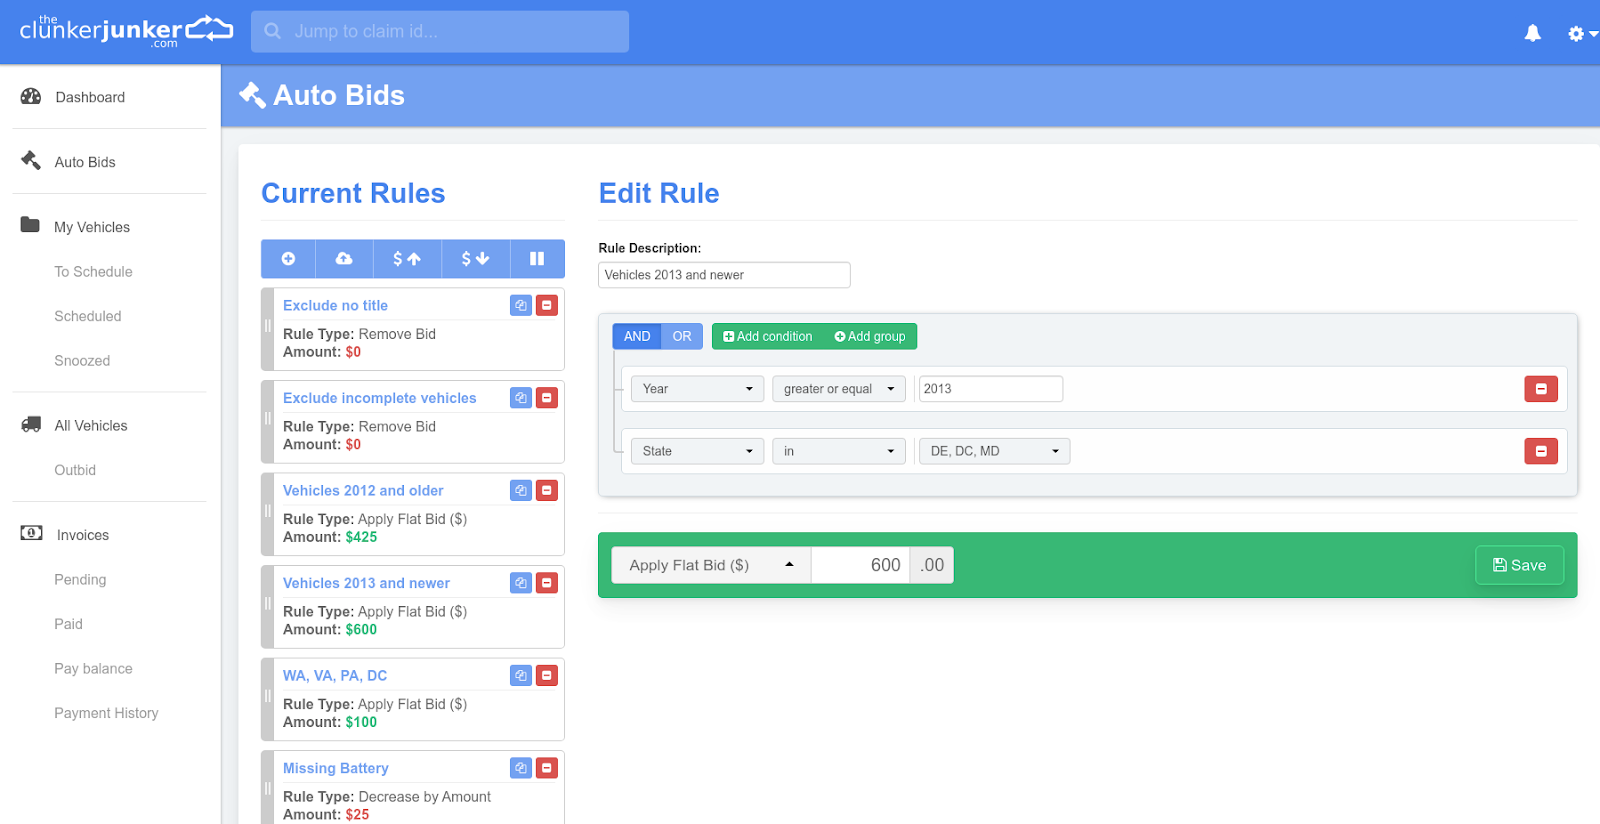The image size is (1600, 824).
Task: Delete the WA, VA, PA, DC rule
Action: pos(547,676)
